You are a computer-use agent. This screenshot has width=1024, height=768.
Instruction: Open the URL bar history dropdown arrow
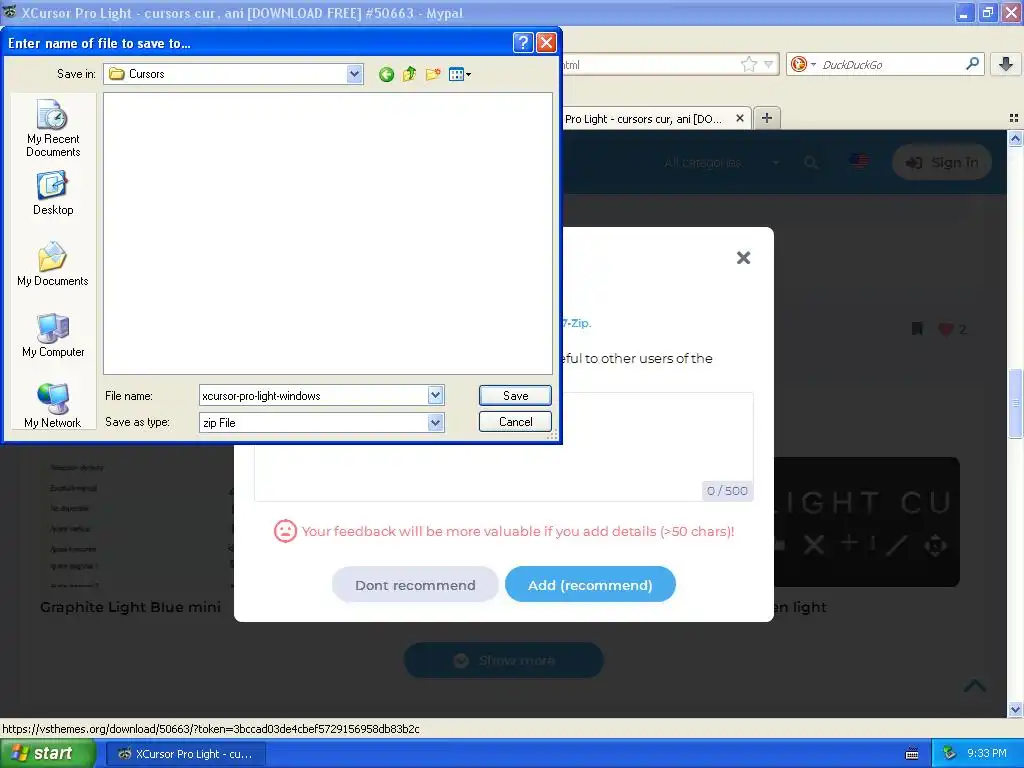[769, 64]
